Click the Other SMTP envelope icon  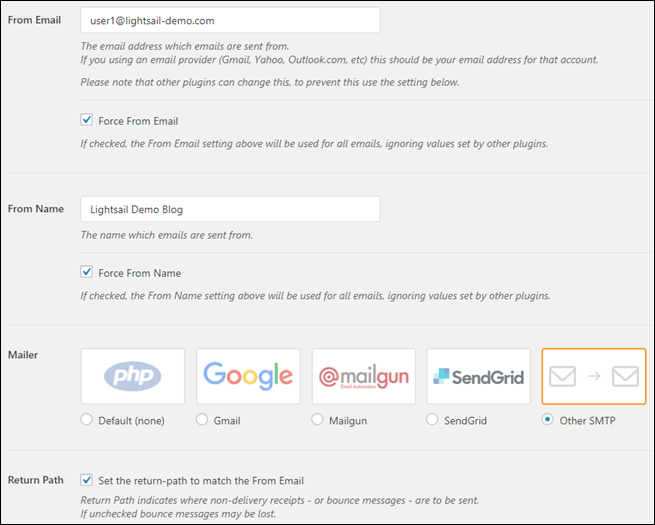(x=594, y=376)
